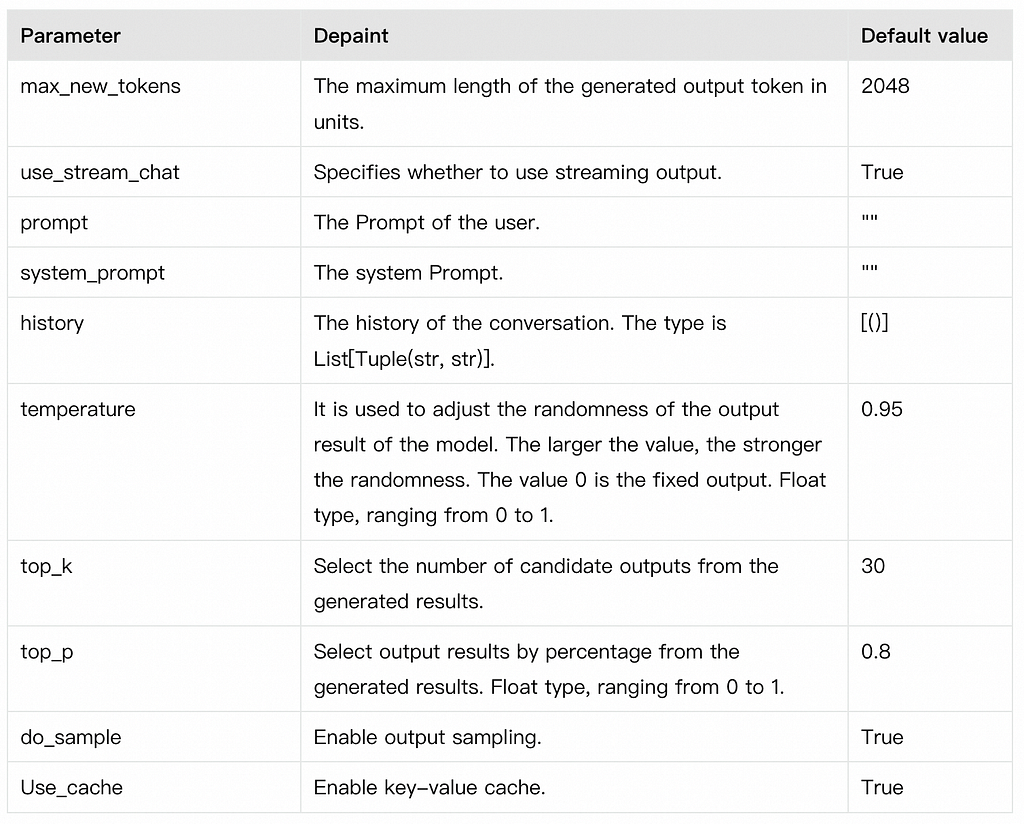Click the temperature parameter name
This screenshot has width=1024, height=824.
78,409
